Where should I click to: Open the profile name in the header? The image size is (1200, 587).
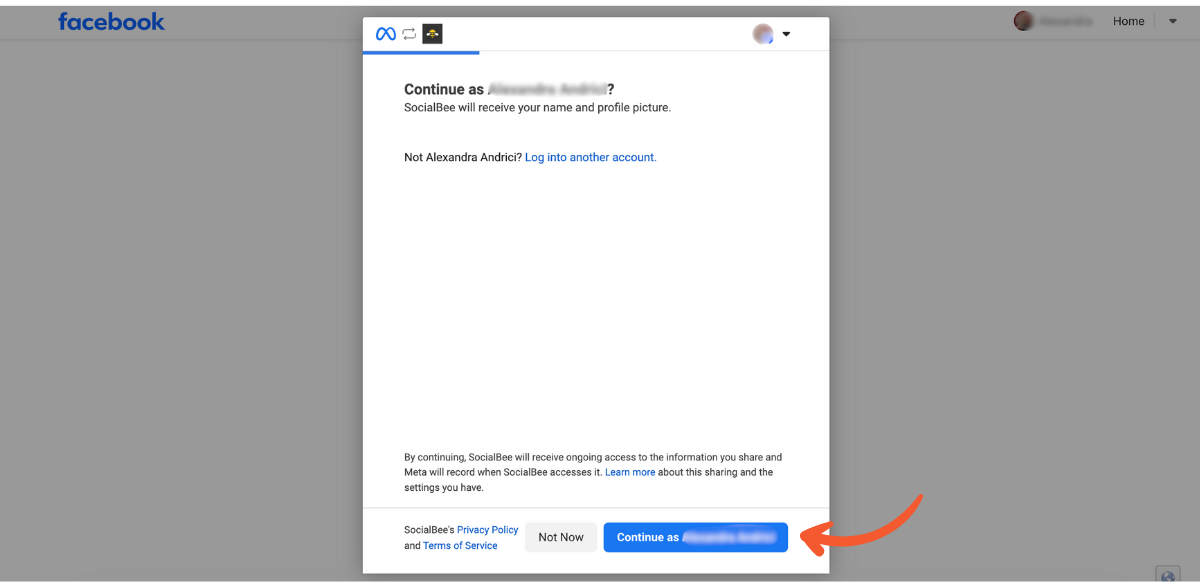[x=1065, y=21]
